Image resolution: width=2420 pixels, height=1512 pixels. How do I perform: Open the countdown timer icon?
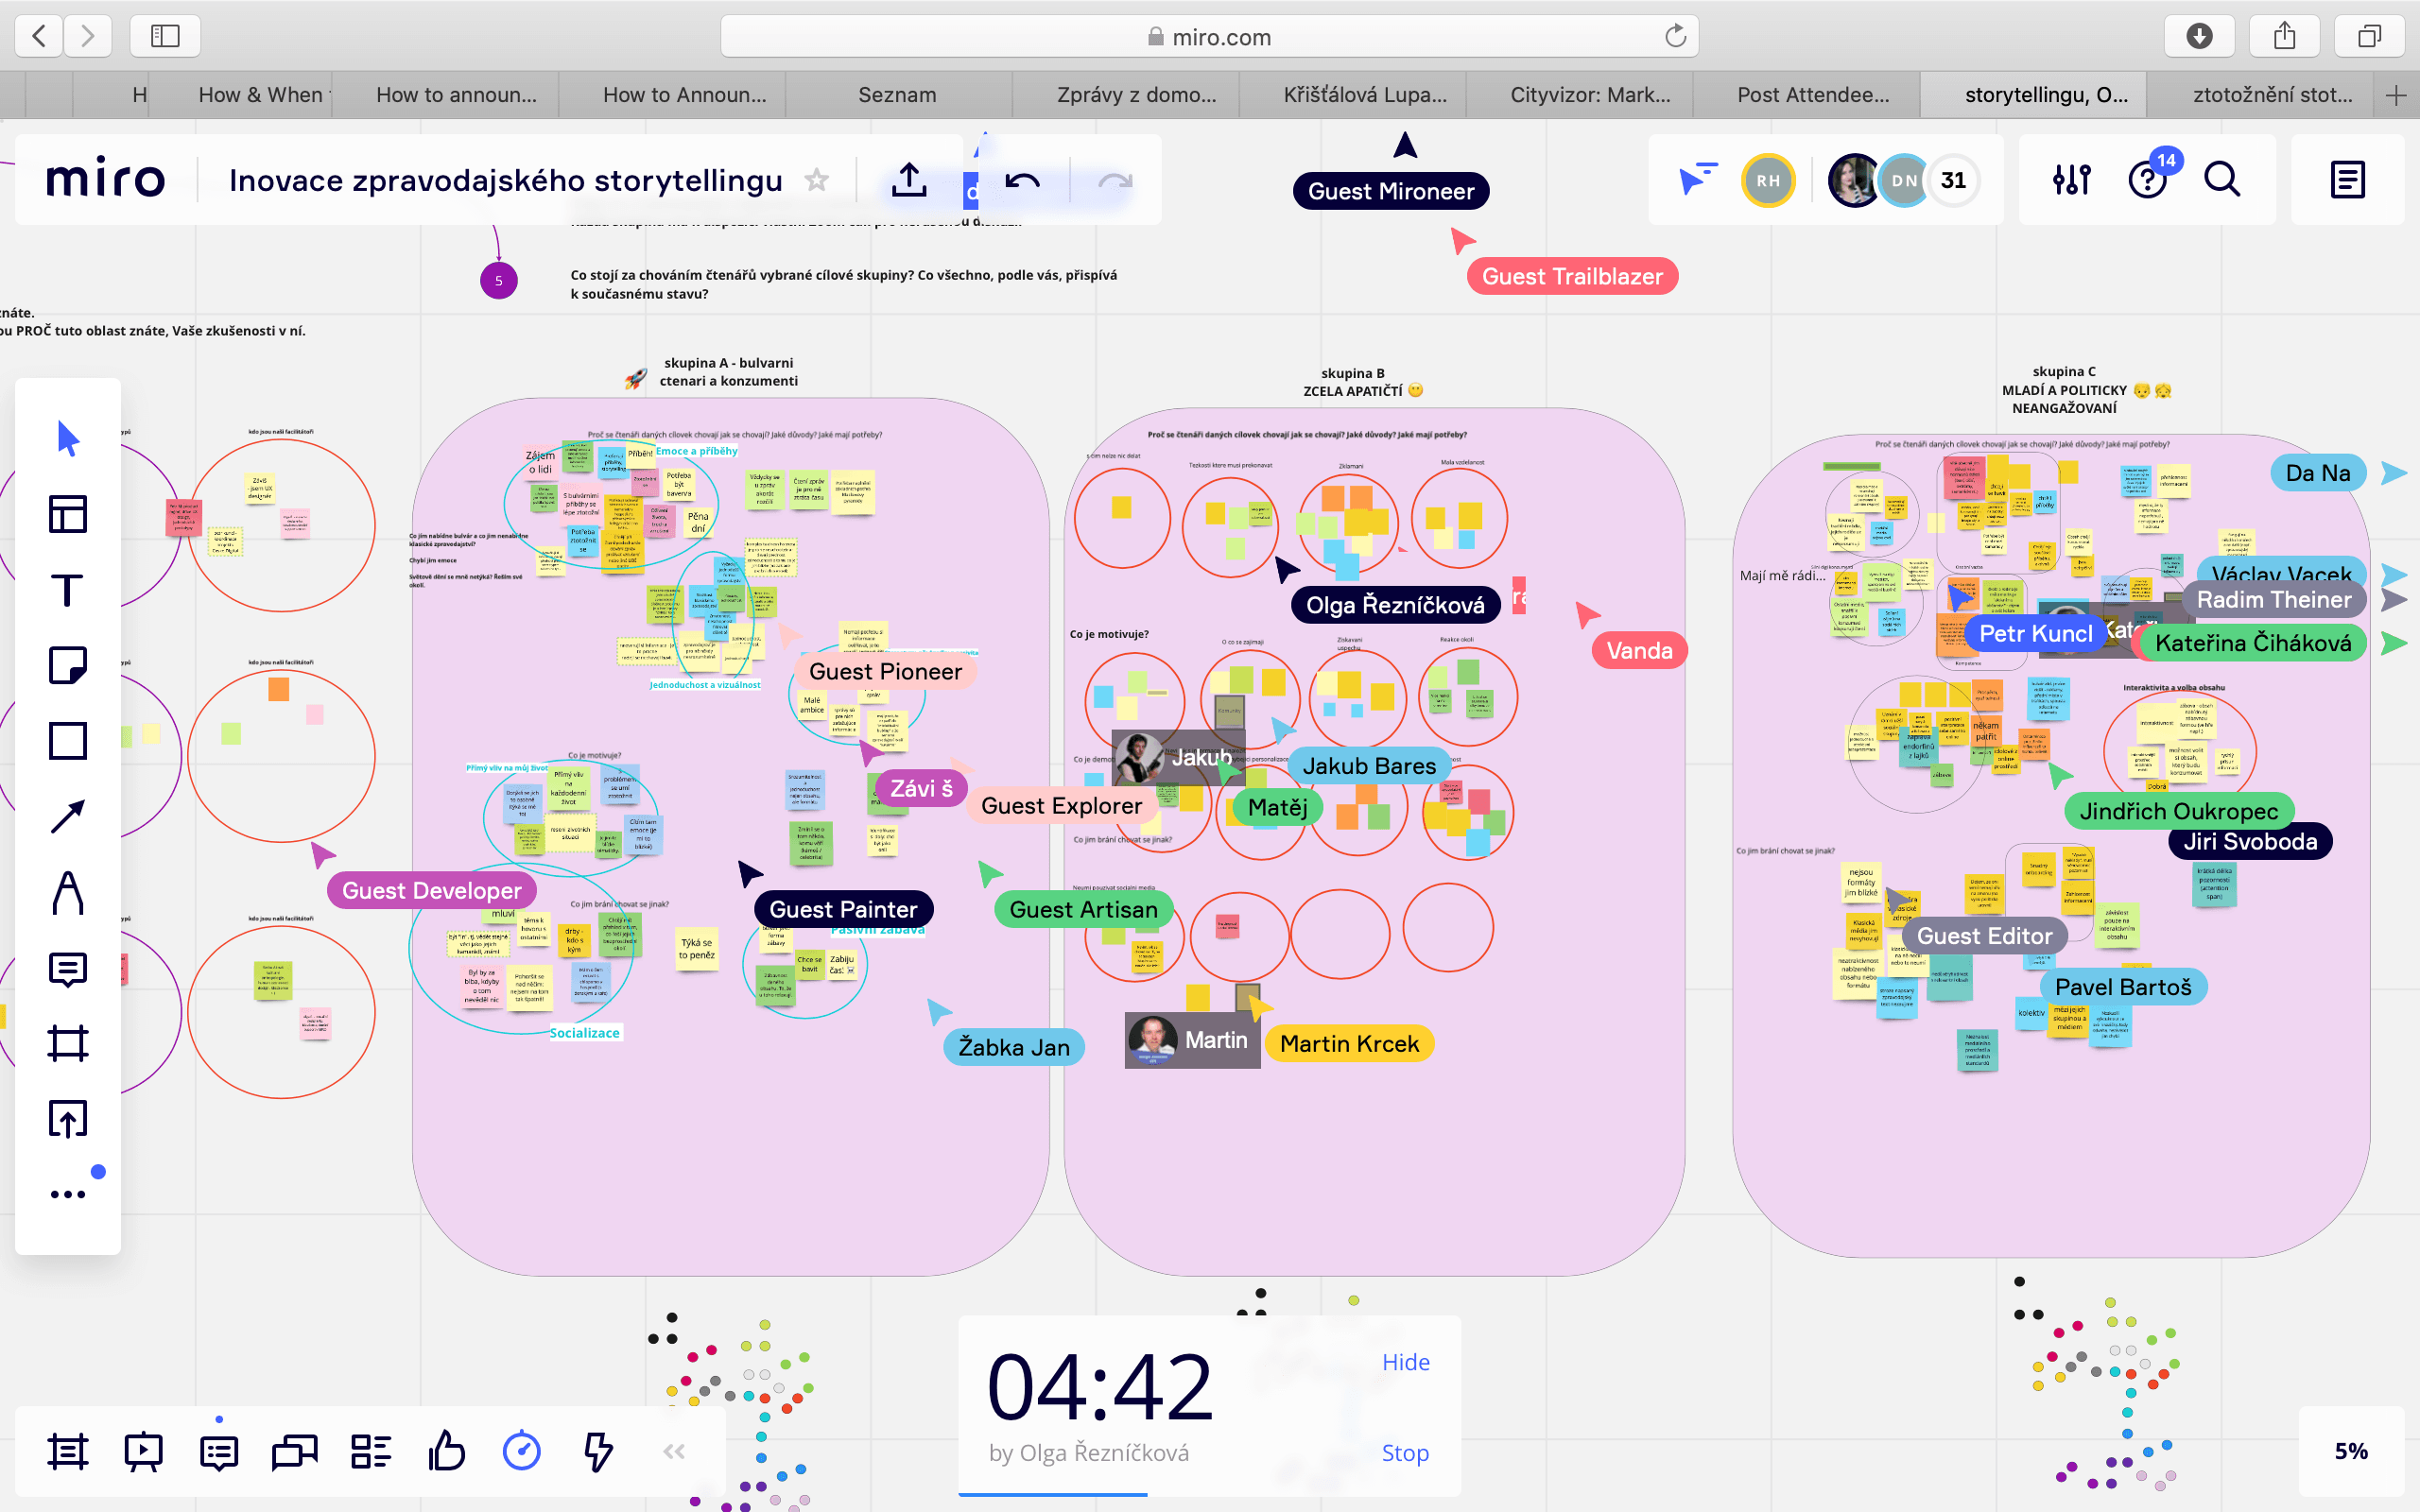[x=521, y=1451]
